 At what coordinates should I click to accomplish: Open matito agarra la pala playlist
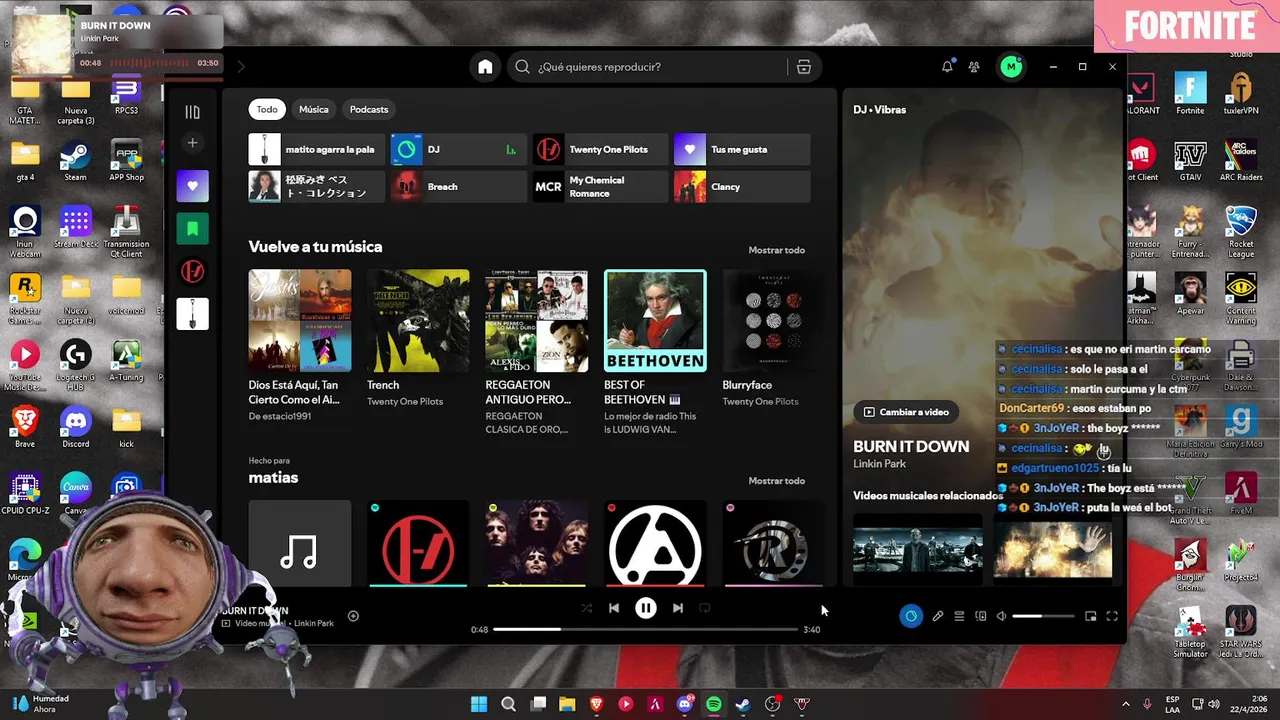pyautogui.click(x=317, y=150)
